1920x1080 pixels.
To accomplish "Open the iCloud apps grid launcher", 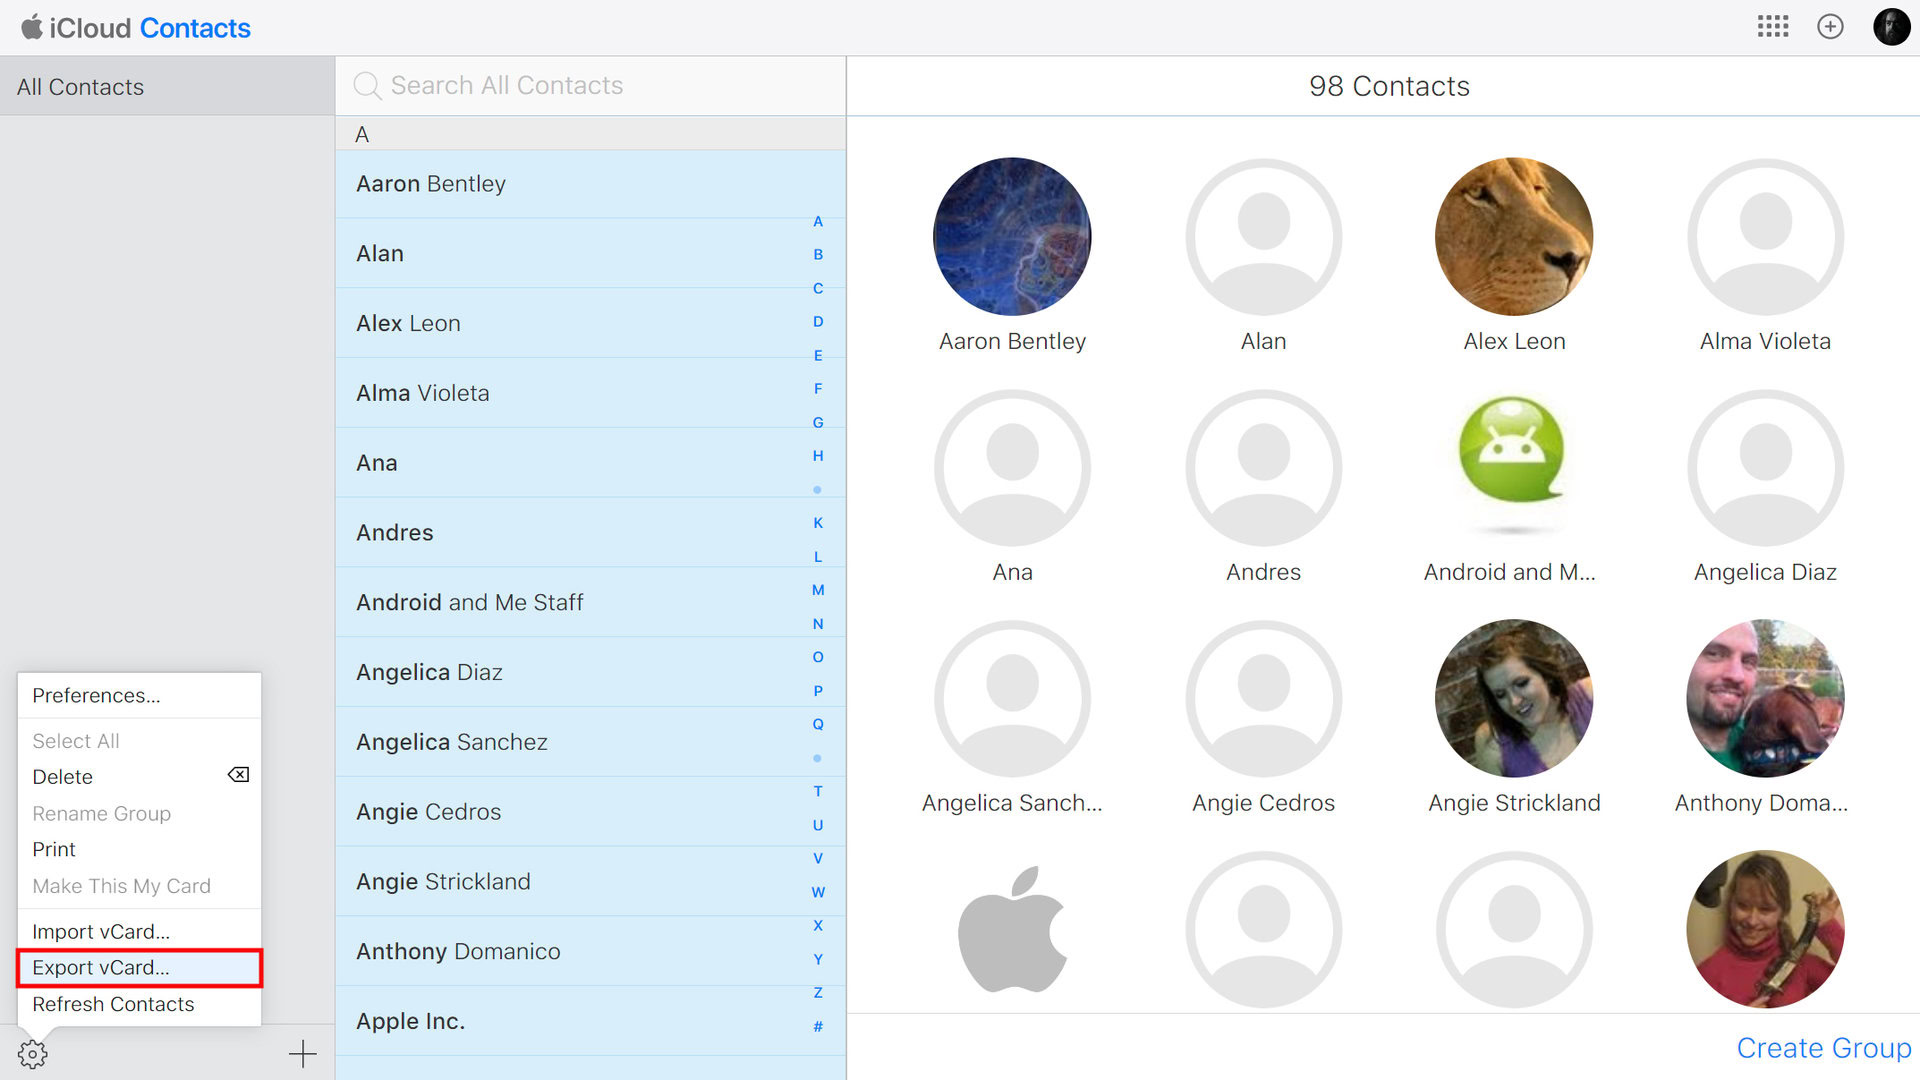I will (1773, 27).
